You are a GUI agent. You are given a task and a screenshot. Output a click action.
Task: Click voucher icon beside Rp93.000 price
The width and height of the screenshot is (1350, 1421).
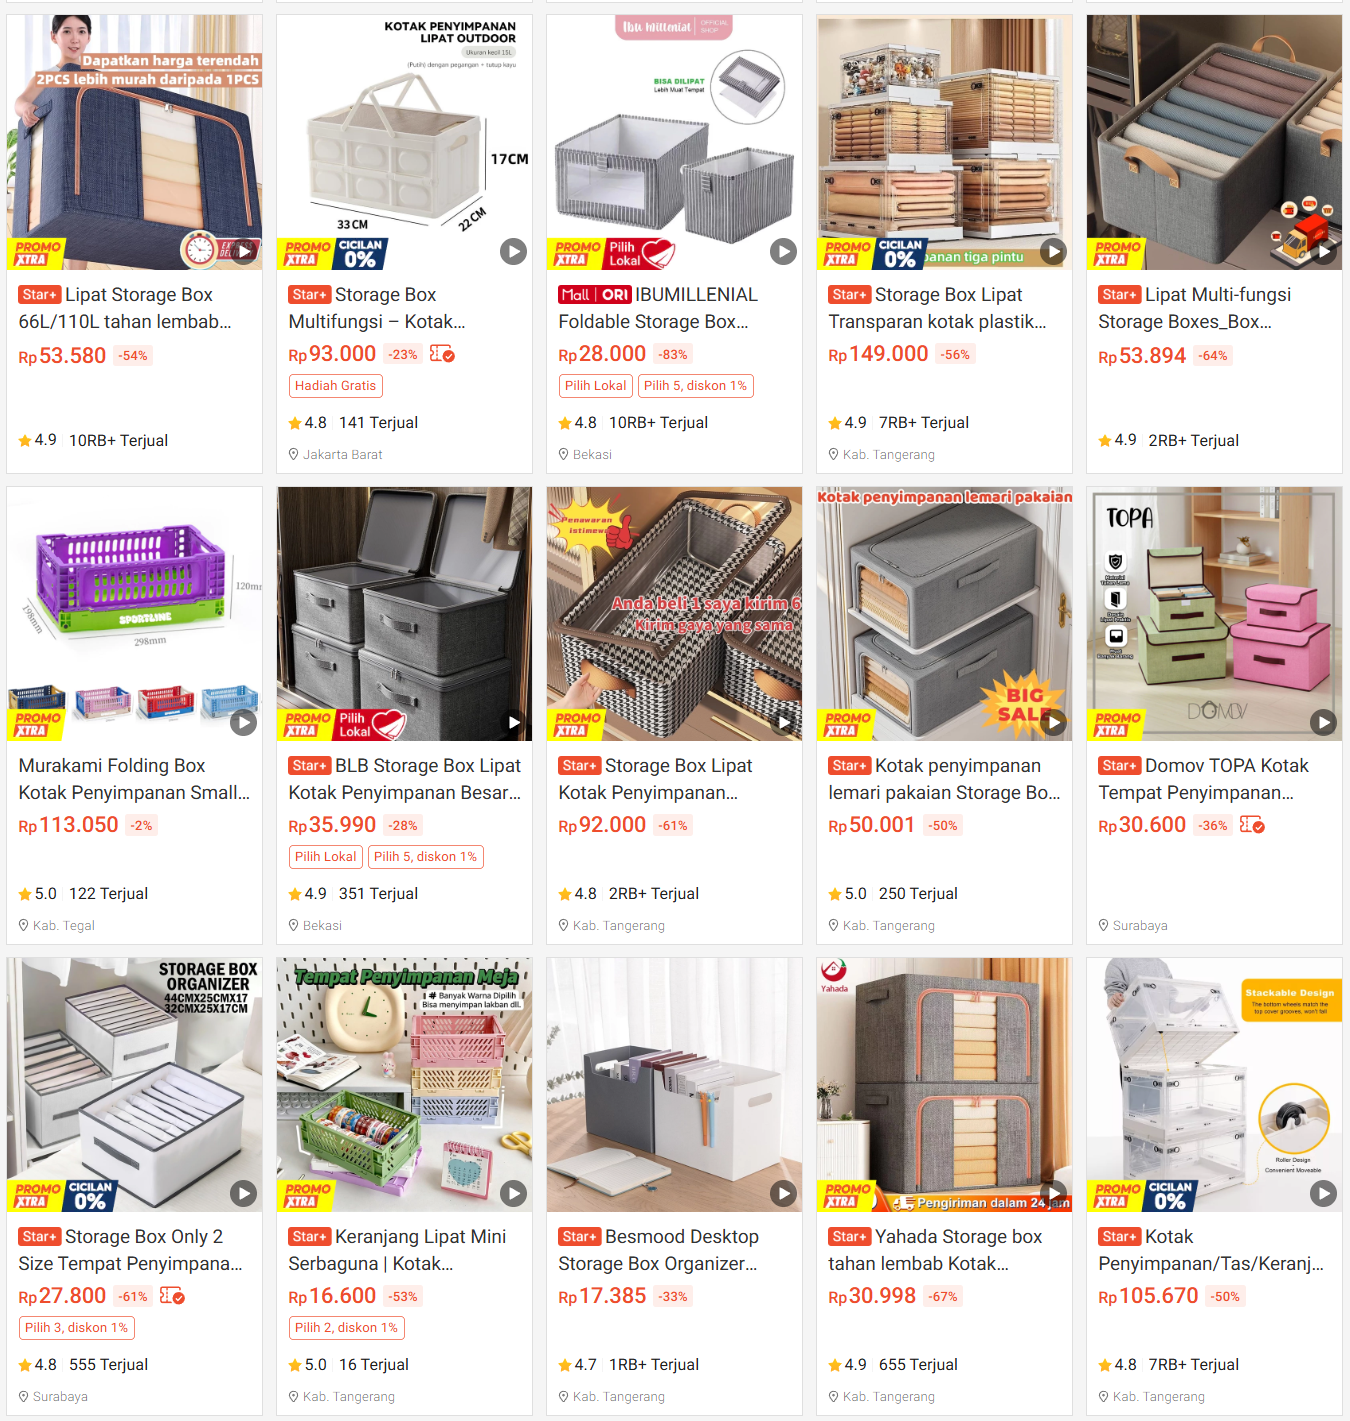442,354
